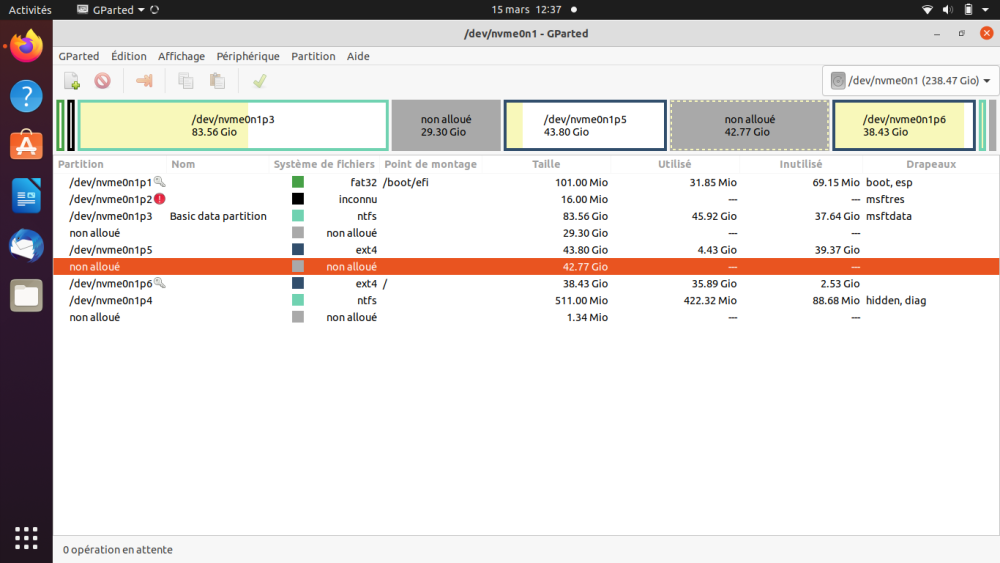The height and width of the screenshot is (563, 1000).
Task: Select the /dev/nvme0n1p3 row in partition list
Action: (110, 216)
